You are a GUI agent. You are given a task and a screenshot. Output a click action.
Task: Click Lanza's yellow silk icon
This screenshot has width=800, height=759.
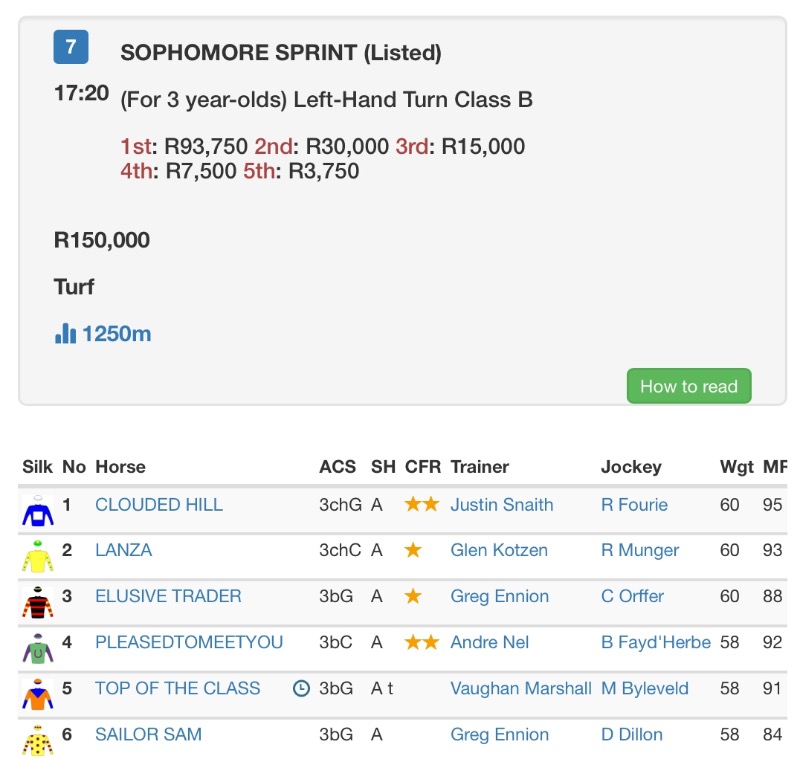point(38,556)
